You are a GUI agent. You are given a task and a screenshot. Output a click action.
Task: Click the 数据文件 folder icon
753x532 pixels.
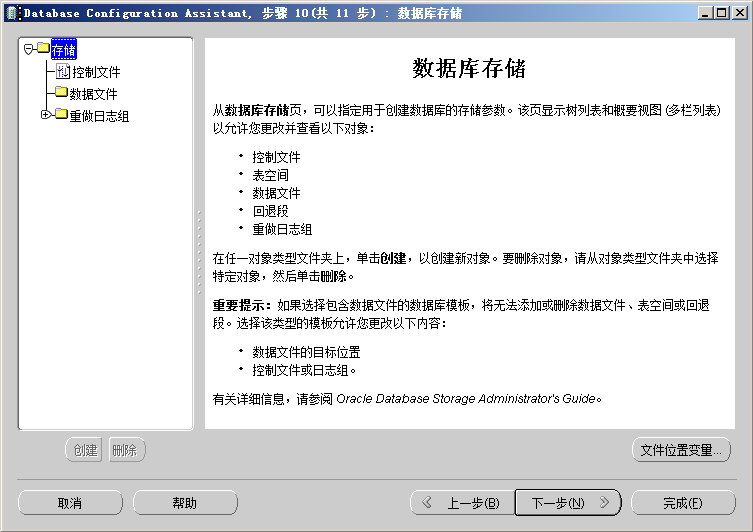(x=61, y=92)
